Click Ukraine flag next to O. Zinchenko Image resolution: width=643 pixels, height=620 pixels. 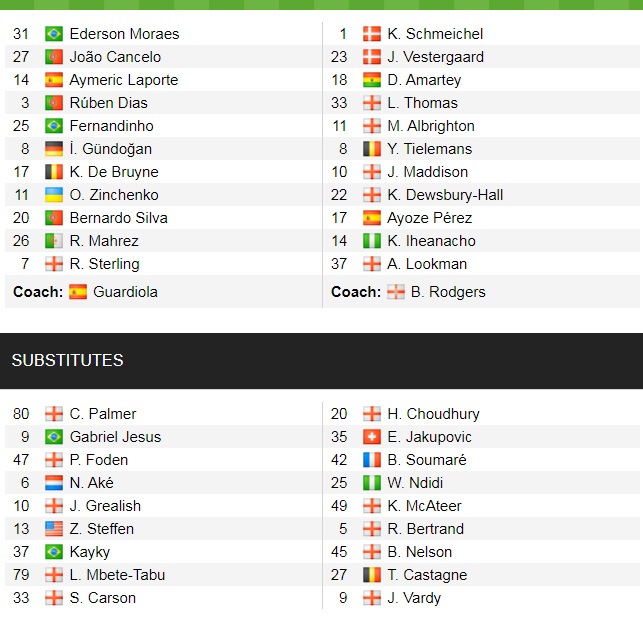[54, 195]
